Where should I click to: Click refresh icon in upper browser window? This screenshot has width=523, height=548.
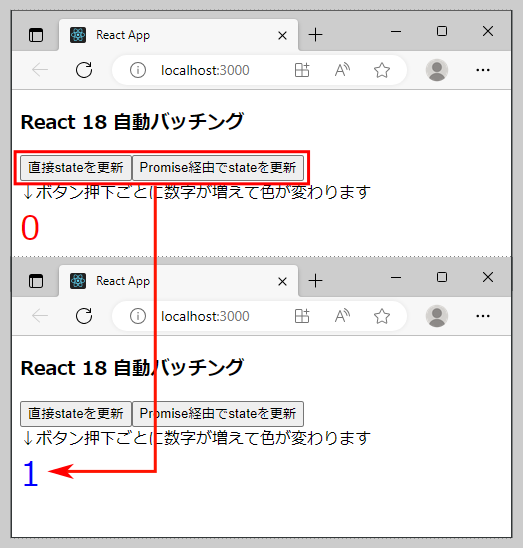coord(84,70)
